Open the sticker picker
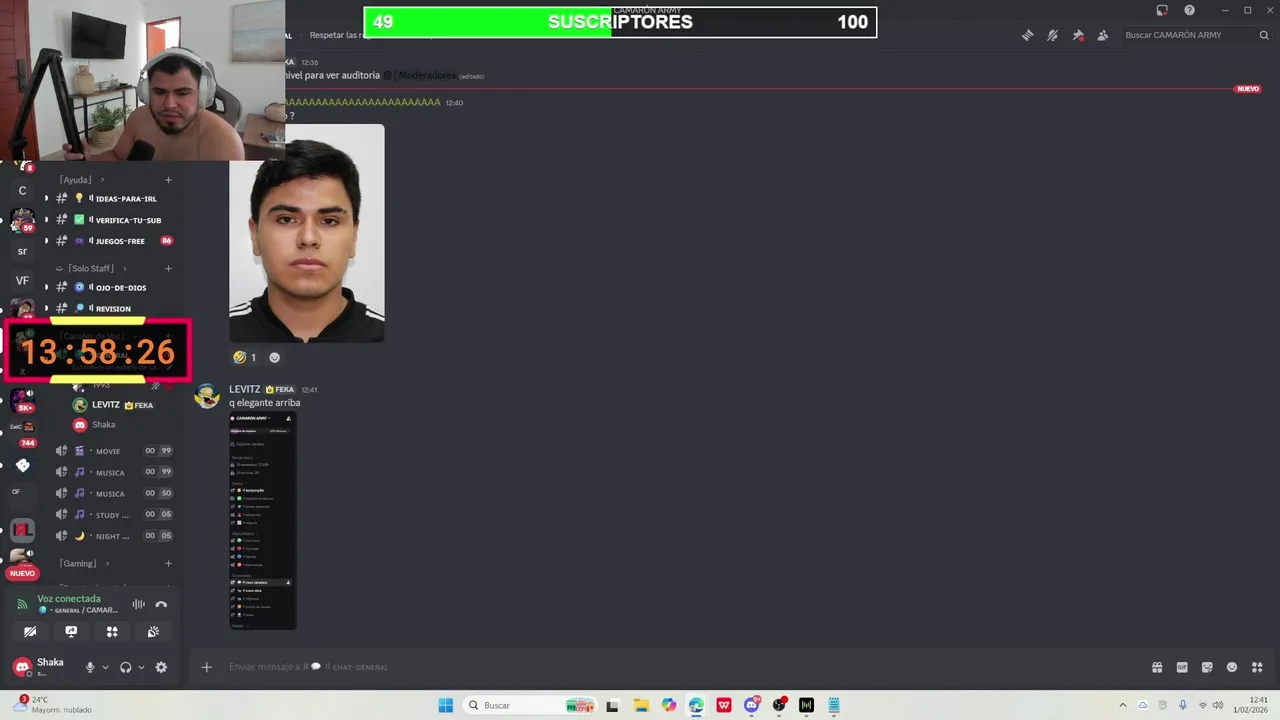The image size is (1280, 720). point(1207,667)
